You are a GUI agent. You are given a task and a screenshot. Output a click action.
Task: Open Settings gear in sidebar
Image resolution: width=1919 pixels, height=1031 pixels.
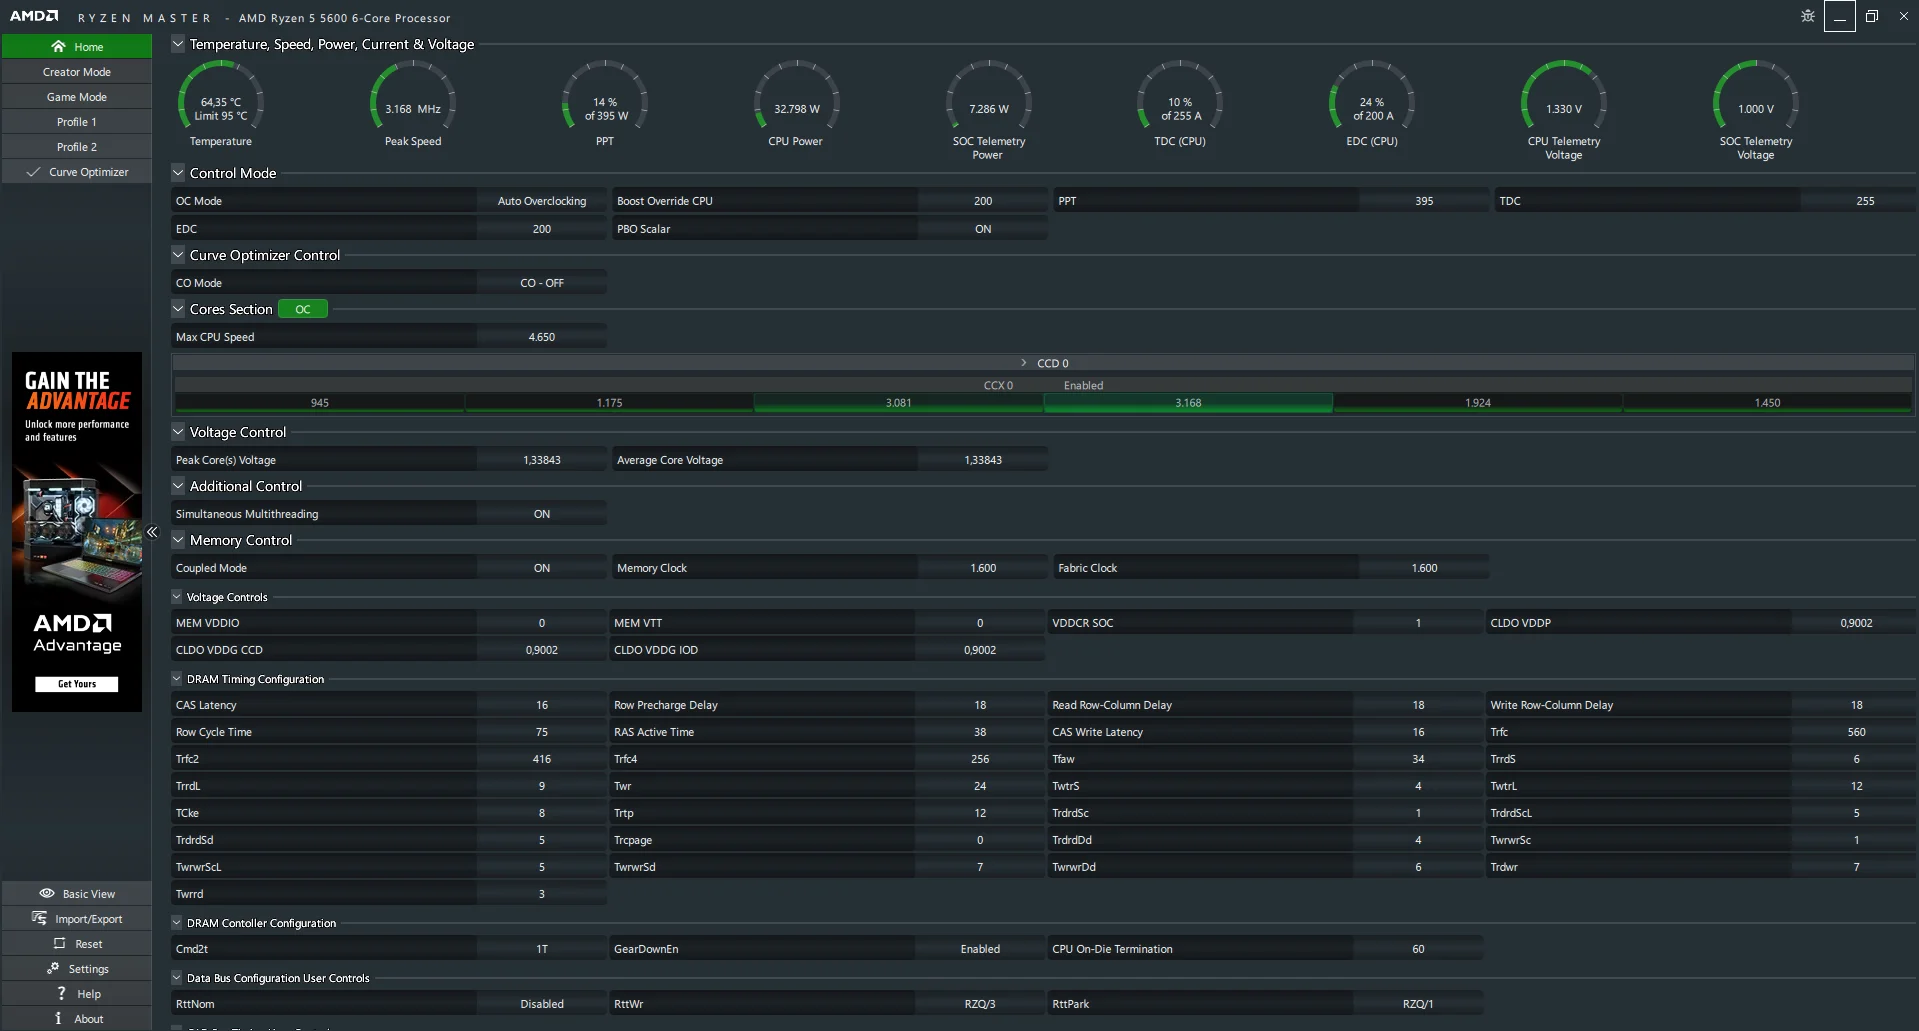[x=53, y=968]
